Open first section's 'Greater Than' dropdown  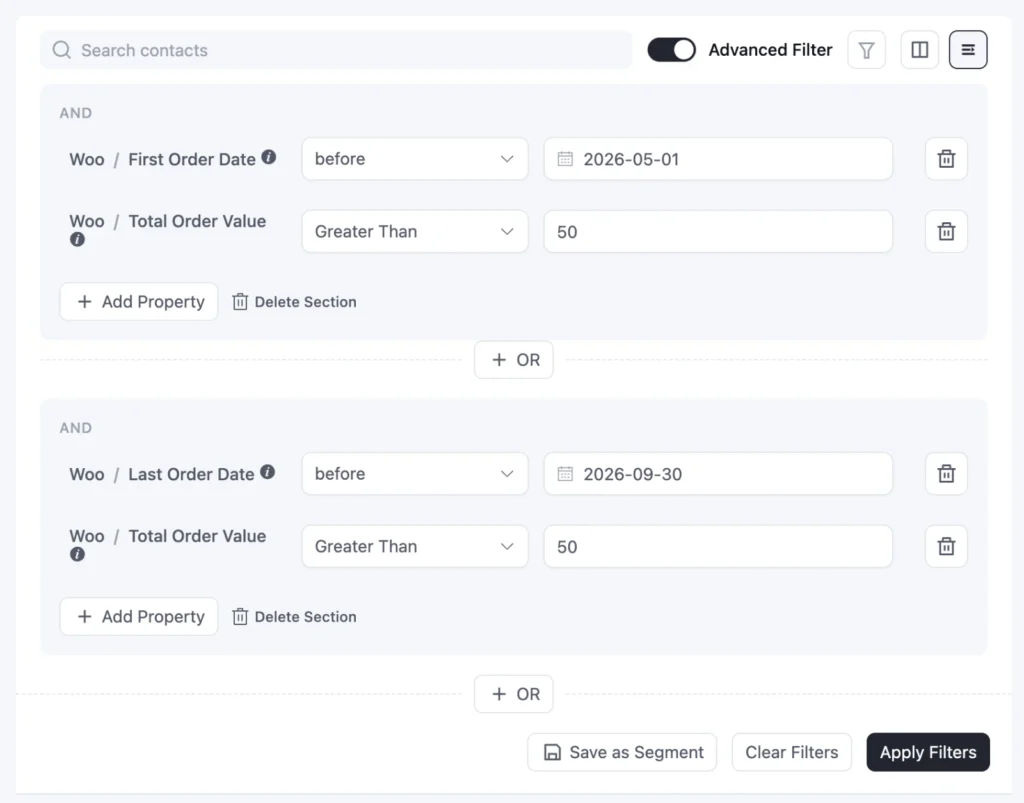415,231
